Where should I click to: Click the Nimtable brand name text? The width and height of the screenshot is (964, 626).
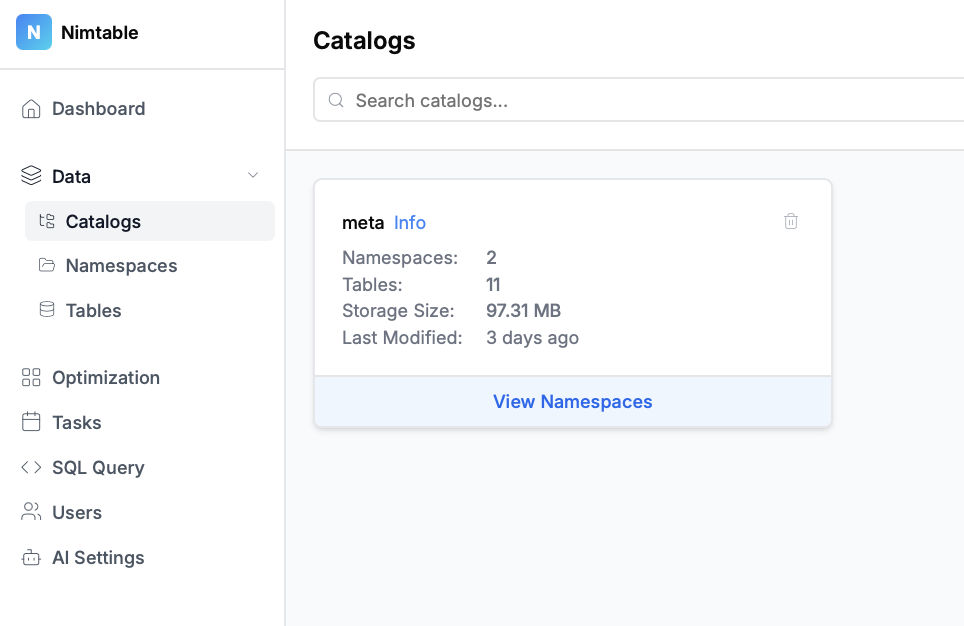pos(100,33)
